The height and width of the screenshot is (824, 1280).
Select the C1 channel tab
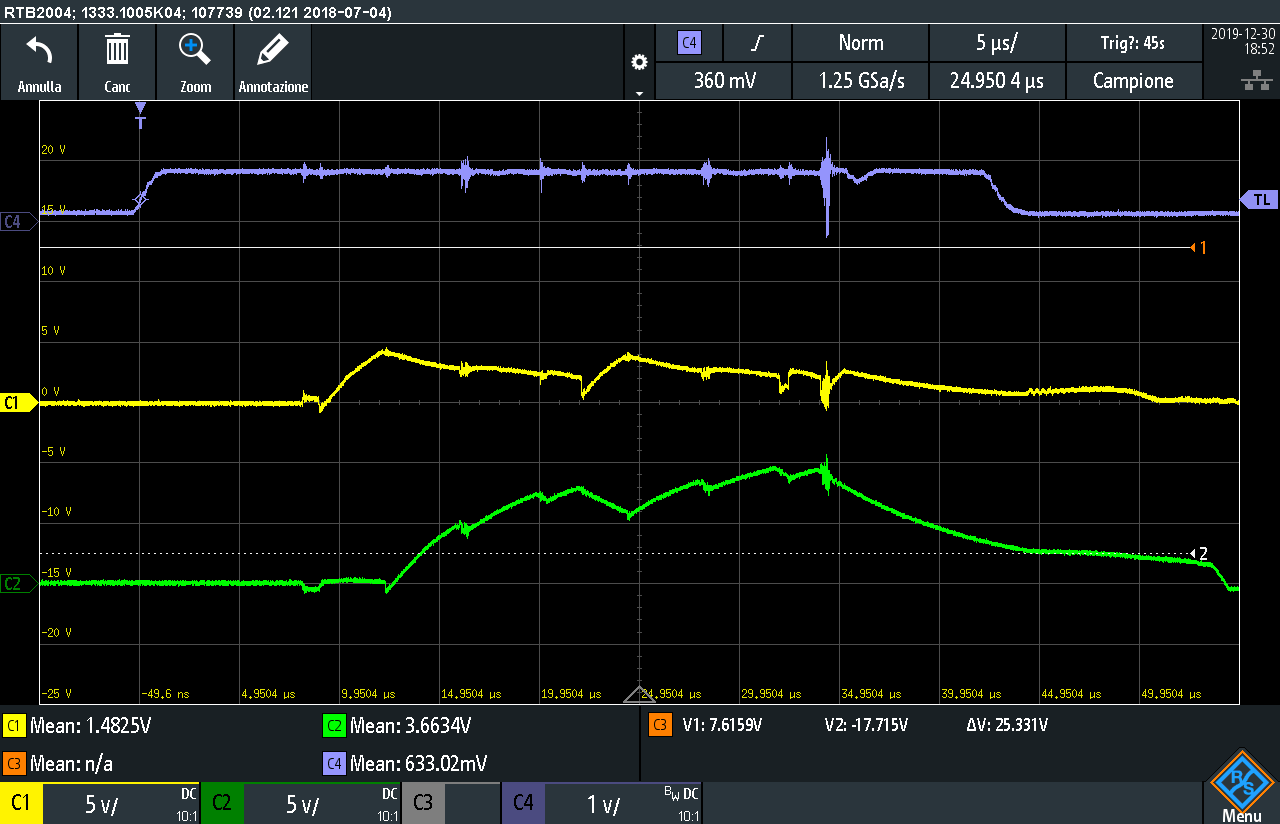pos(100,803)
